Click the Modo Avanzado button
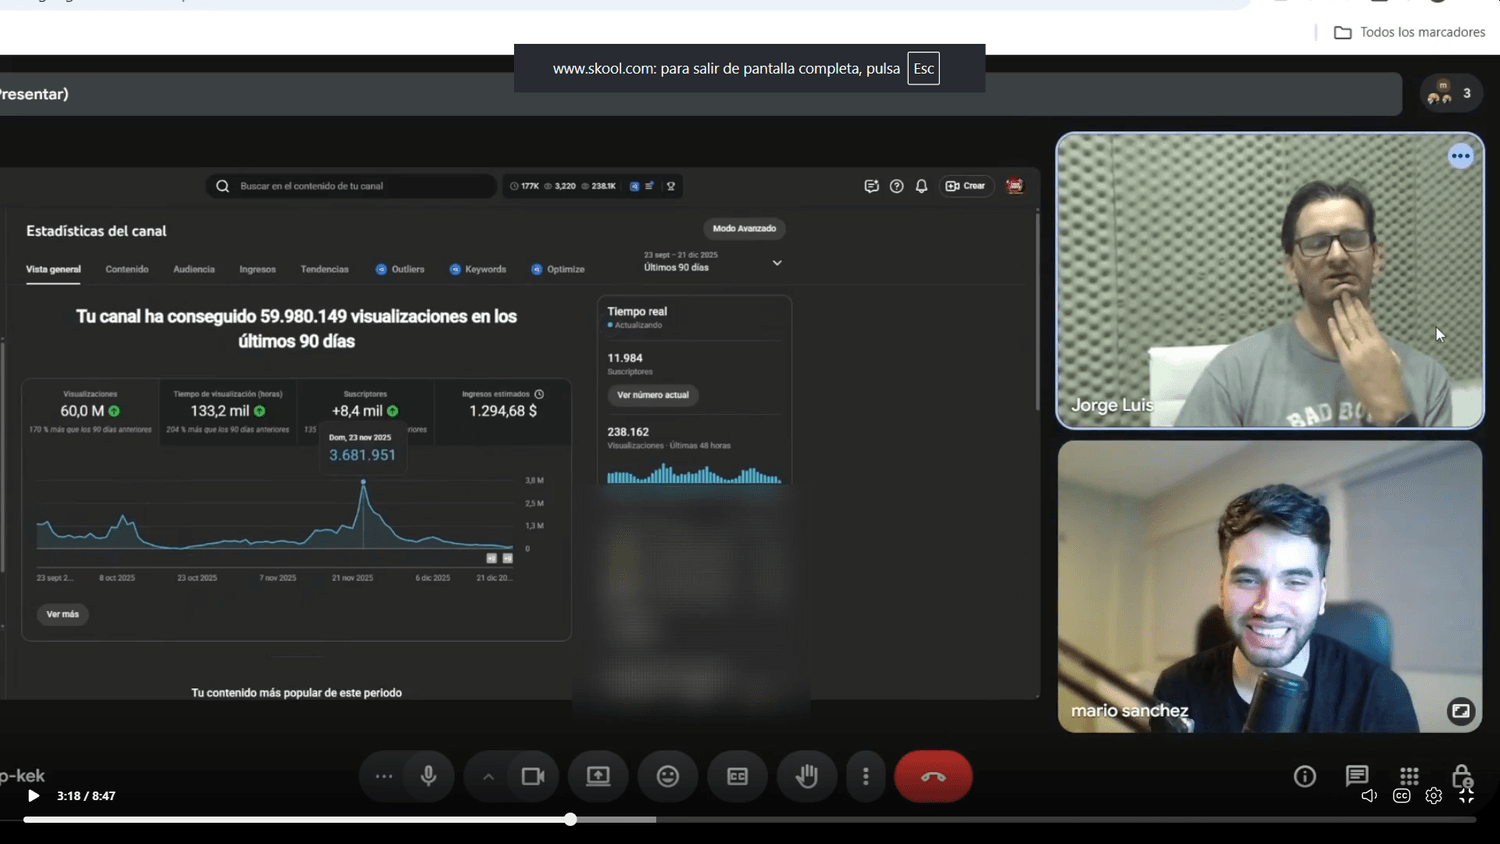The height and width of the screenshot is (844, 1500). [x=744, y=229]
